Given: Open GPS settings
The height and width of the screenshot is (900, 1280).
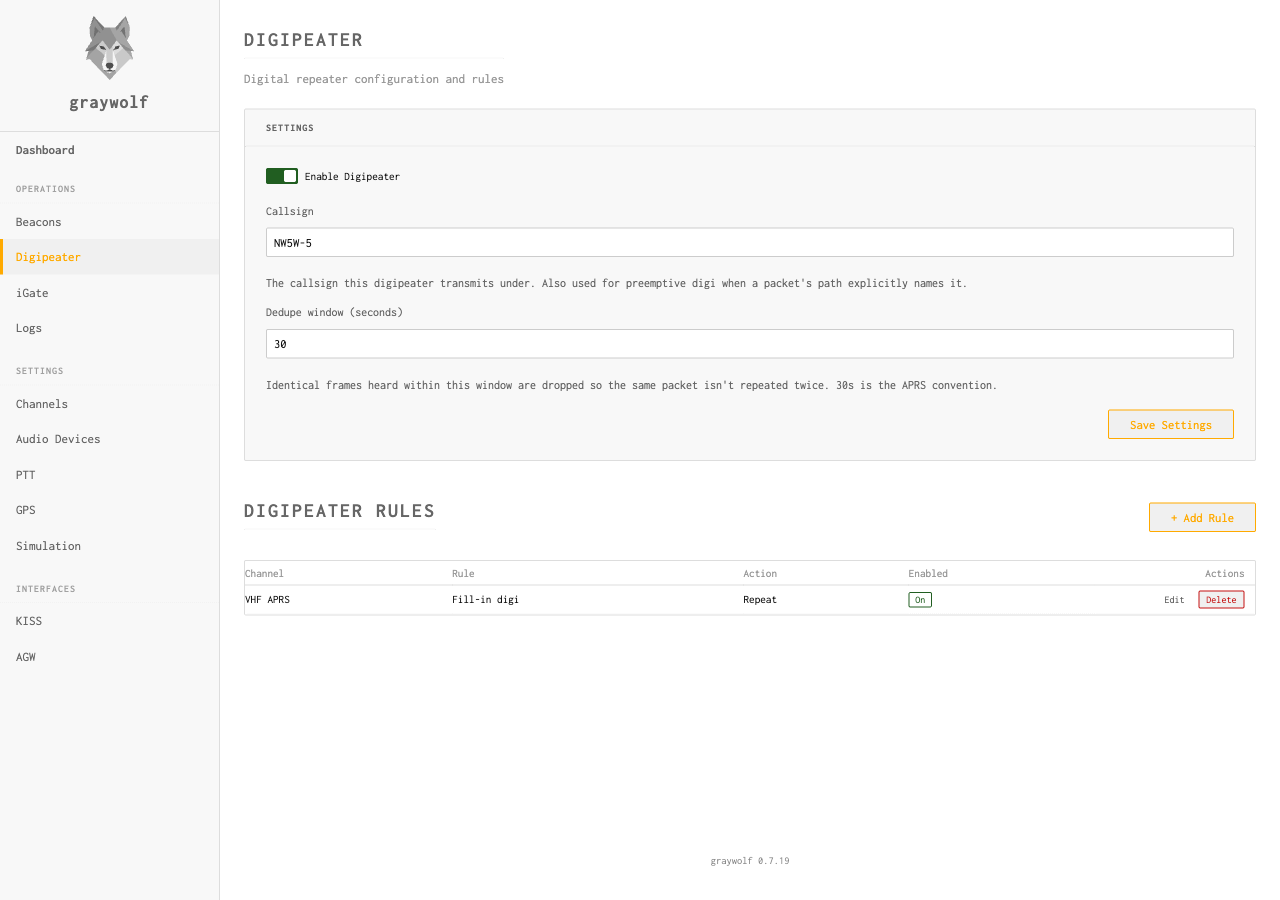Looking at the screenshot, I should (x=25, y=510).
